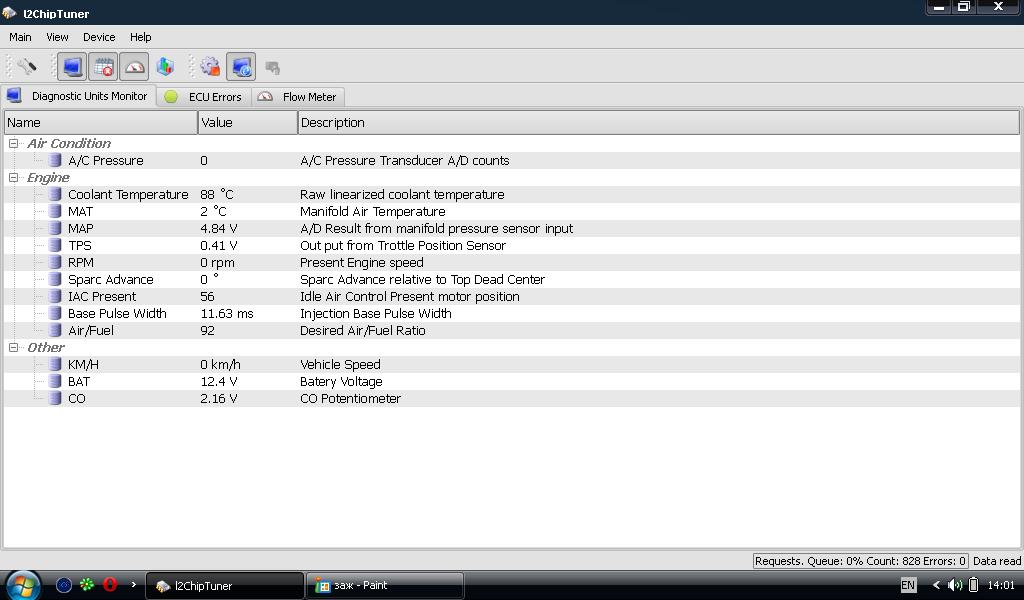
Task: Click the Description column header
Action: 658,122
